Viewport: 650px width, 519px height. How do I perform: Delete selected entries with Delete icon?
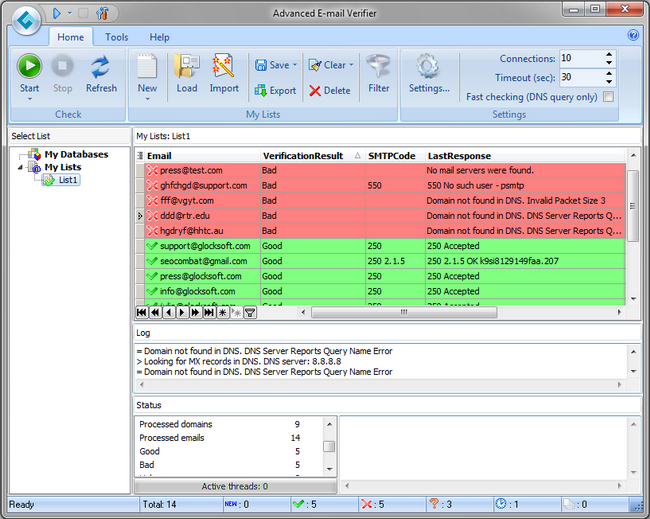(330, 90)
